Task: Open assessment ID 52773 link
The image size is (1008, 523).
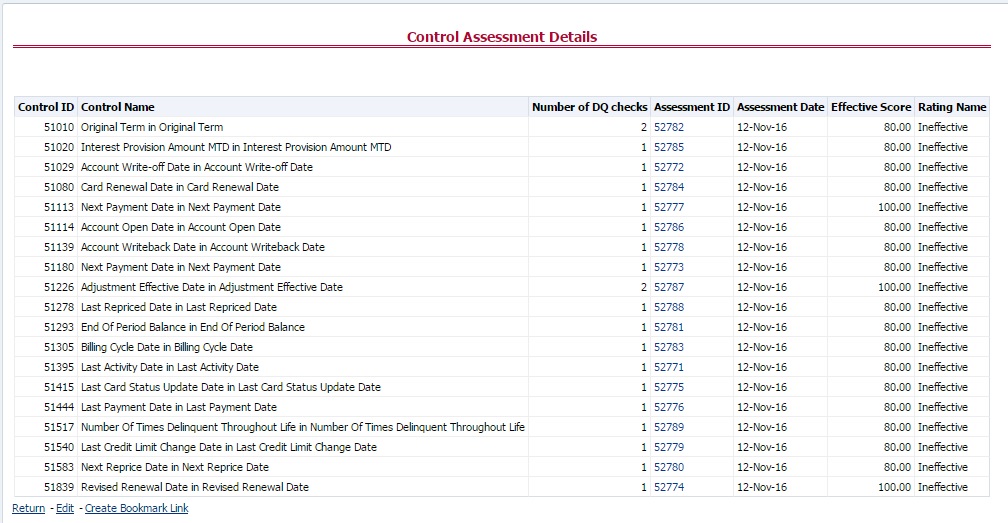Action: 669,267
